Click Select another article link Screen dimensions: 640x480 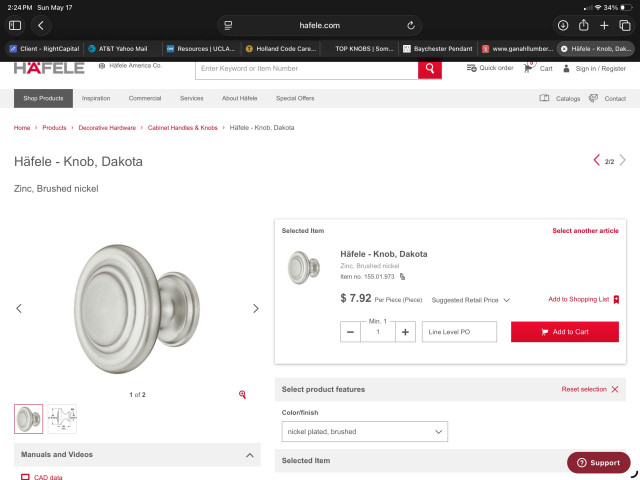585,231
